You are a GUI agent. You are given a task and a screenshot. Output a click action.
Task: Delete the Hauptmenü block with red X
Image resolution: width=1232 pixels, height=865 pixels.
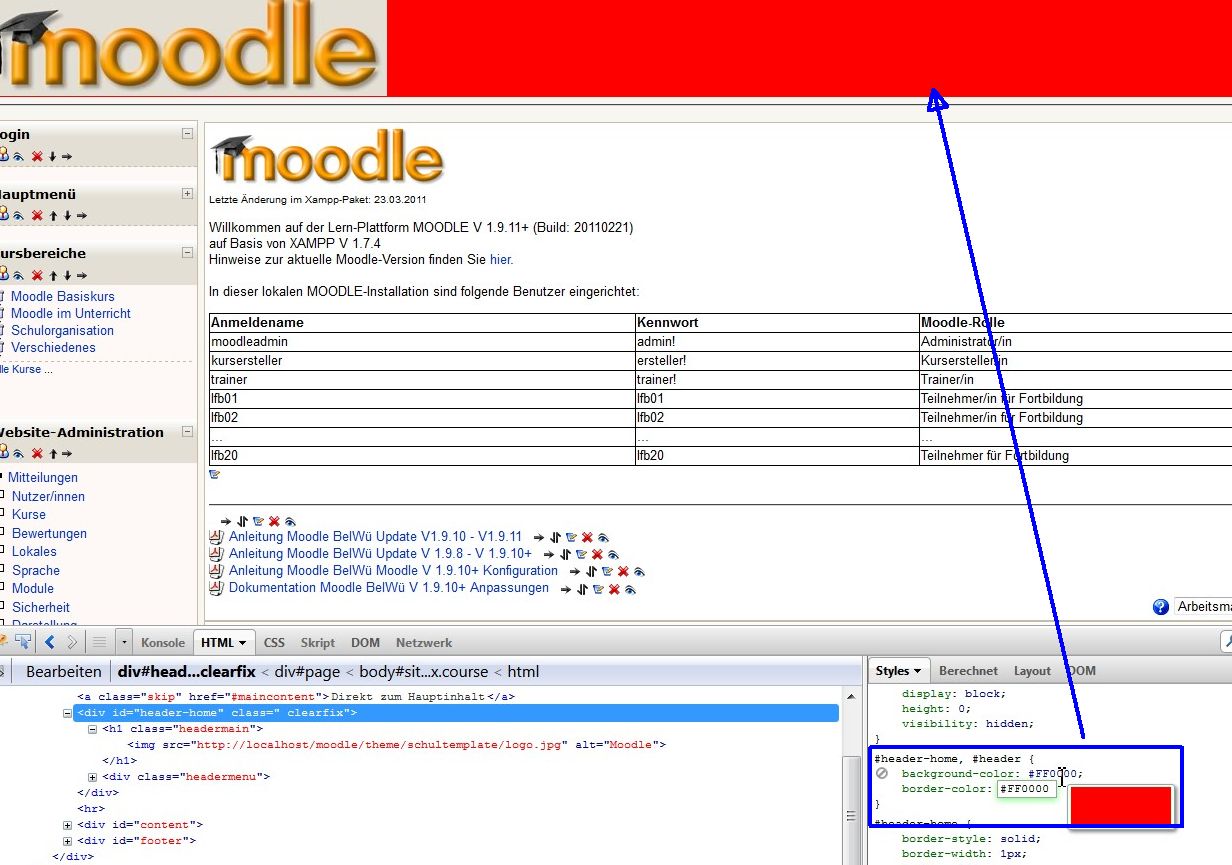click(x=37, y=216)
